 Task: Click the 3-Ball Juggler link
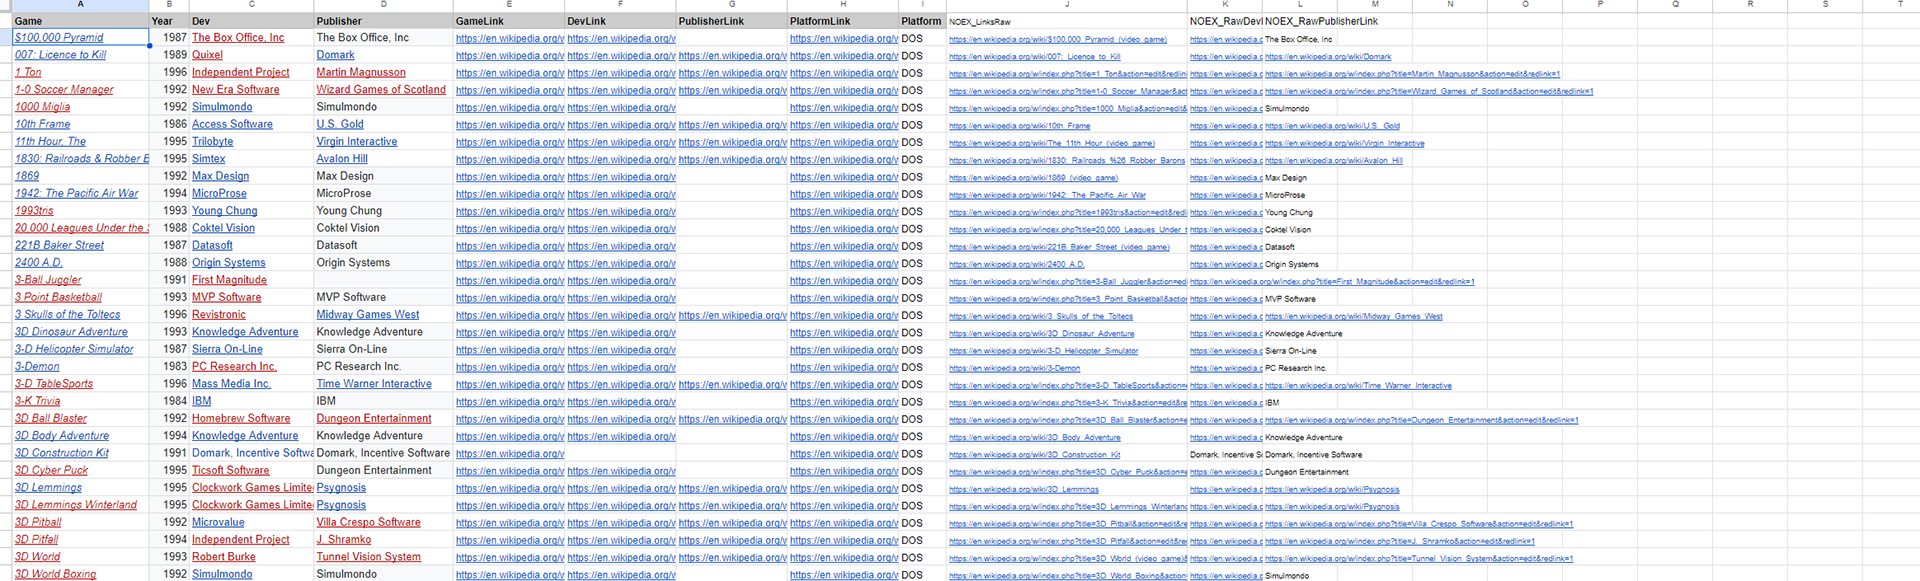click(48, 280)
